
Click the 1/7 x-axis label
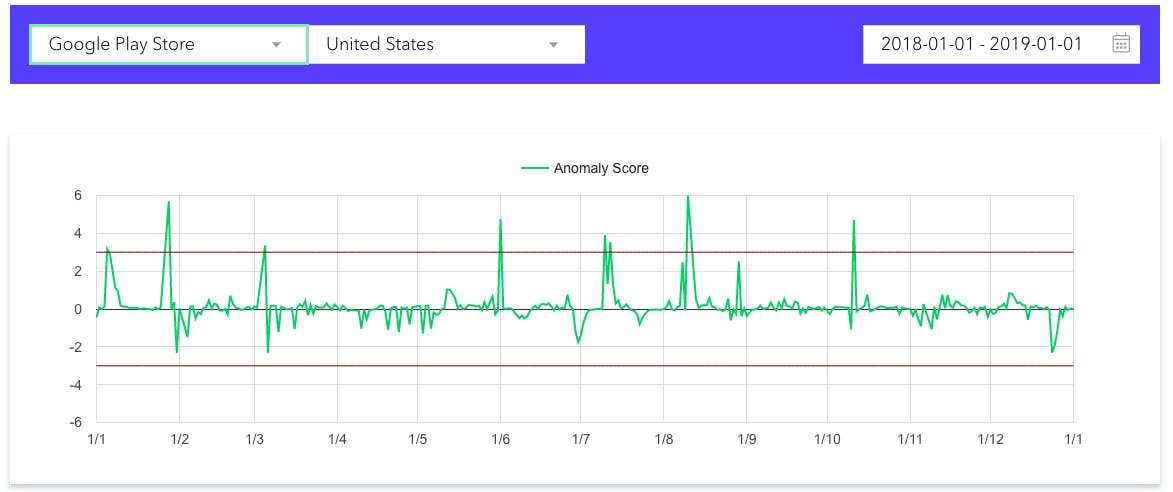(x=580, y=439)
